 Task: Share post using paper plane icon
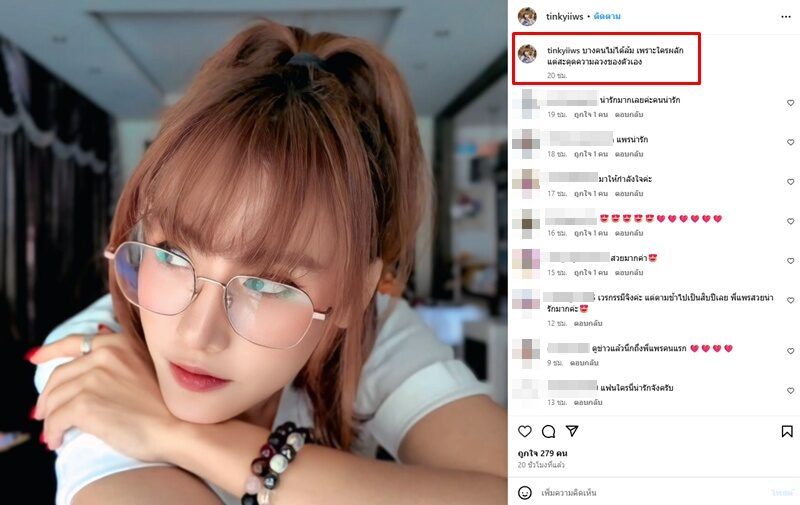click(572, 431)
